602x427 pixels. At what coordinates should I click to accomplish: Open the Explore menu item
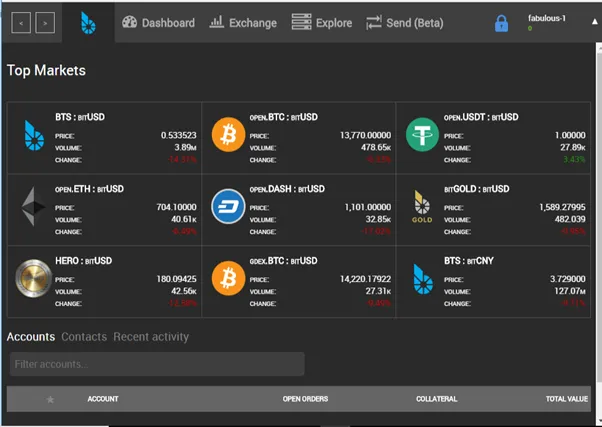pos(322,23)
